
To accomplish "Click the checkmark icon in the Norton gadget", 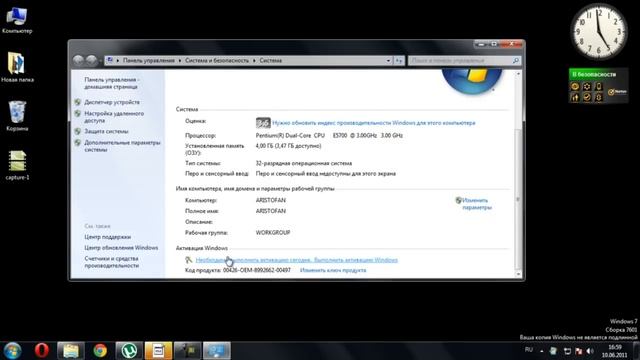I will [587, 97].
